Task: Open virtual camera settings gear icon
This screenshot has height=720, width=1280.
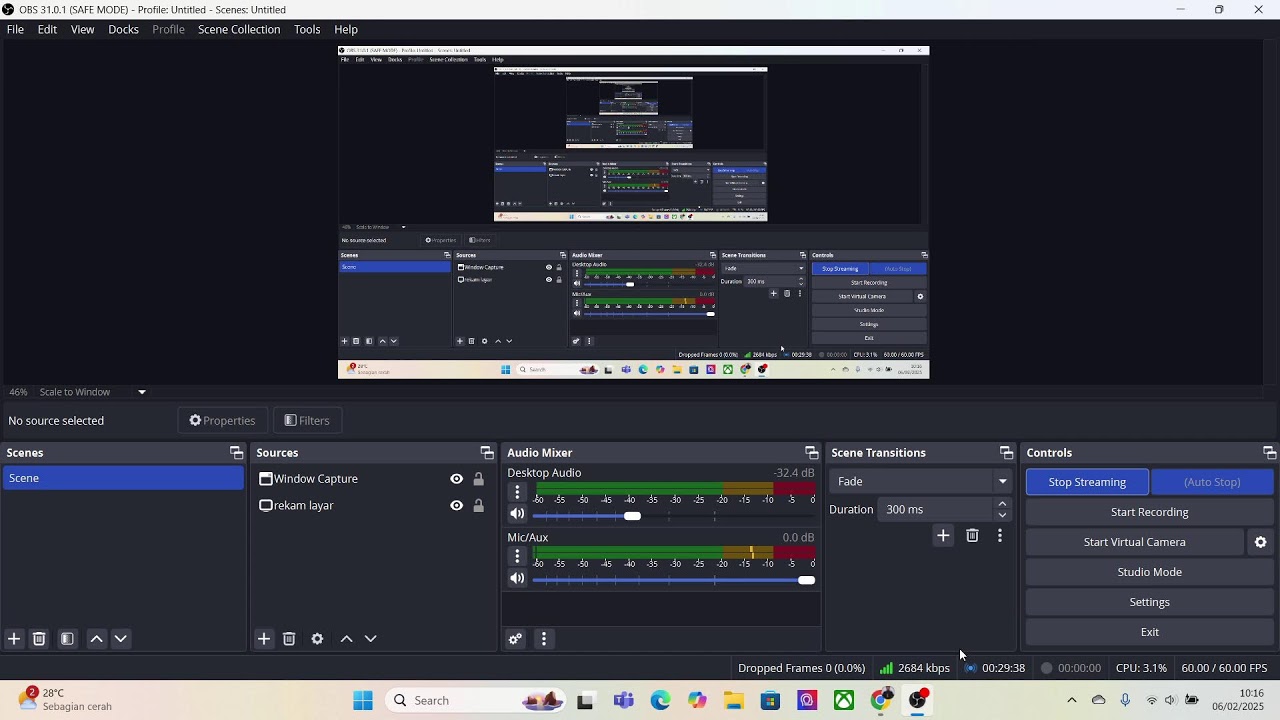Action: coord(1261,542)
